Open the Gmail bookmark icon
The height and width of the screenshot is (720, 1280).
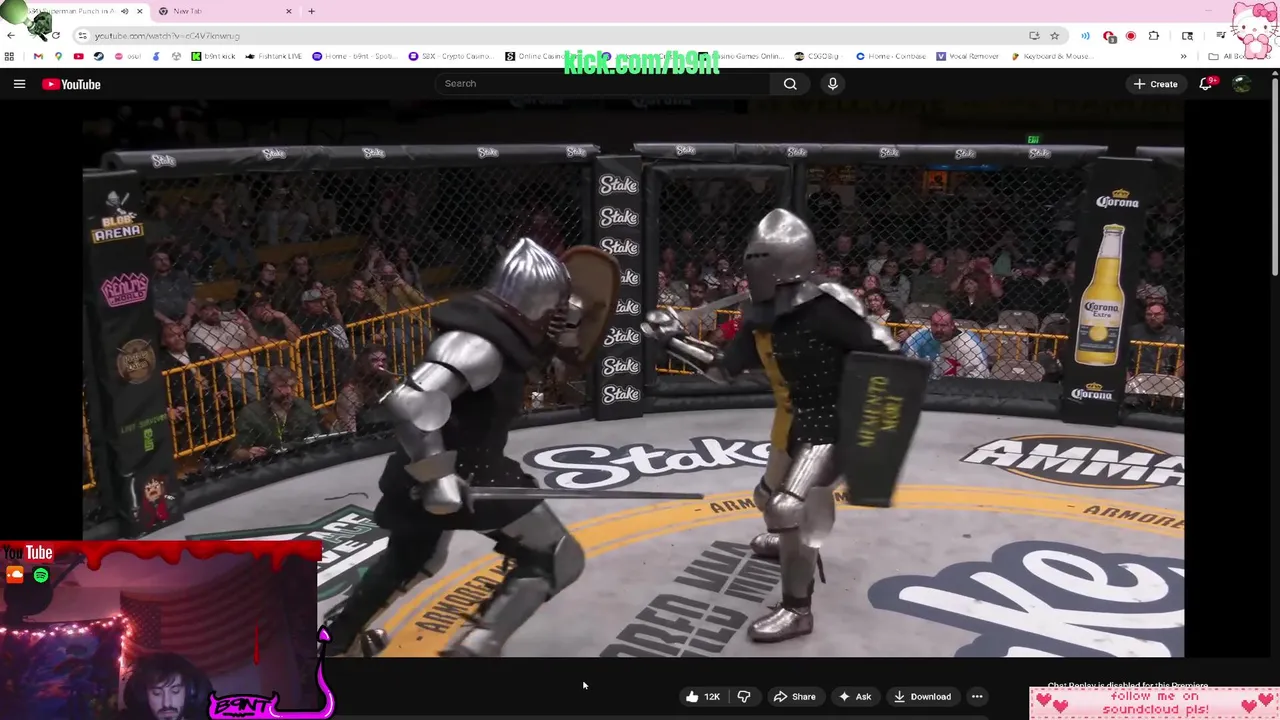click(x=38, y=57)
